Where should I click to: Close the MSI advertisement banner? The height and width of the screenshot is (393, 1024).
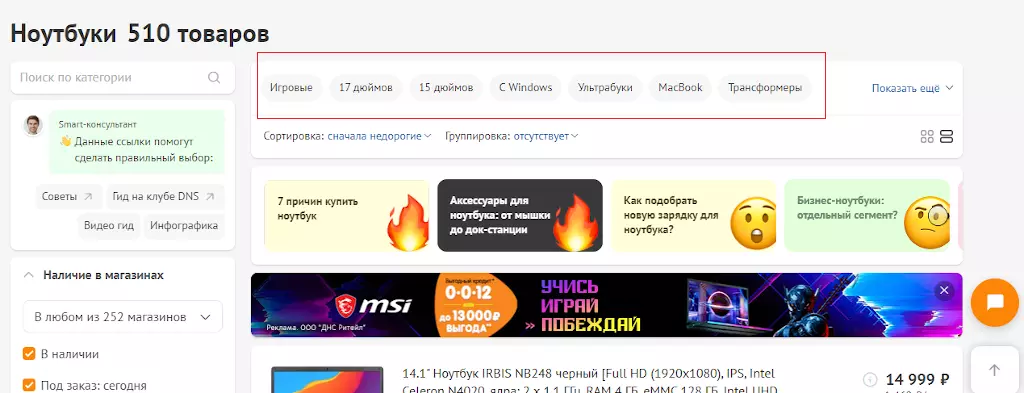click(943, 291)
